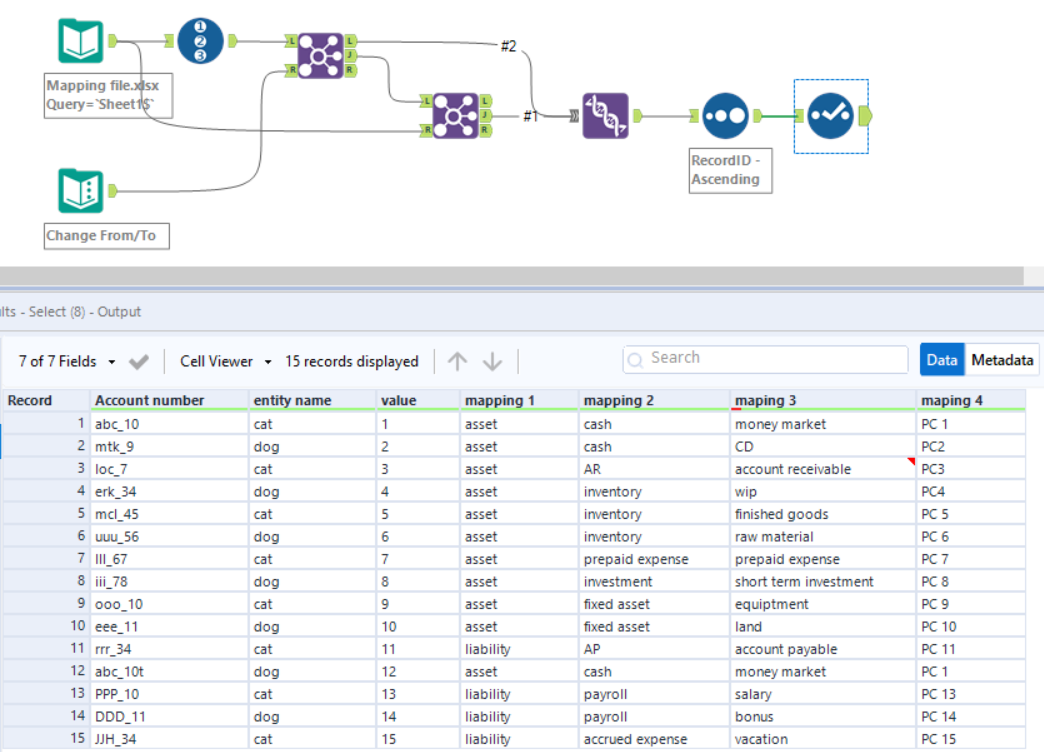Image resolution: width=1044 pixels, height=752 pixels.
Task: Switch to the Metadata tab
Action: (1001, 360)
